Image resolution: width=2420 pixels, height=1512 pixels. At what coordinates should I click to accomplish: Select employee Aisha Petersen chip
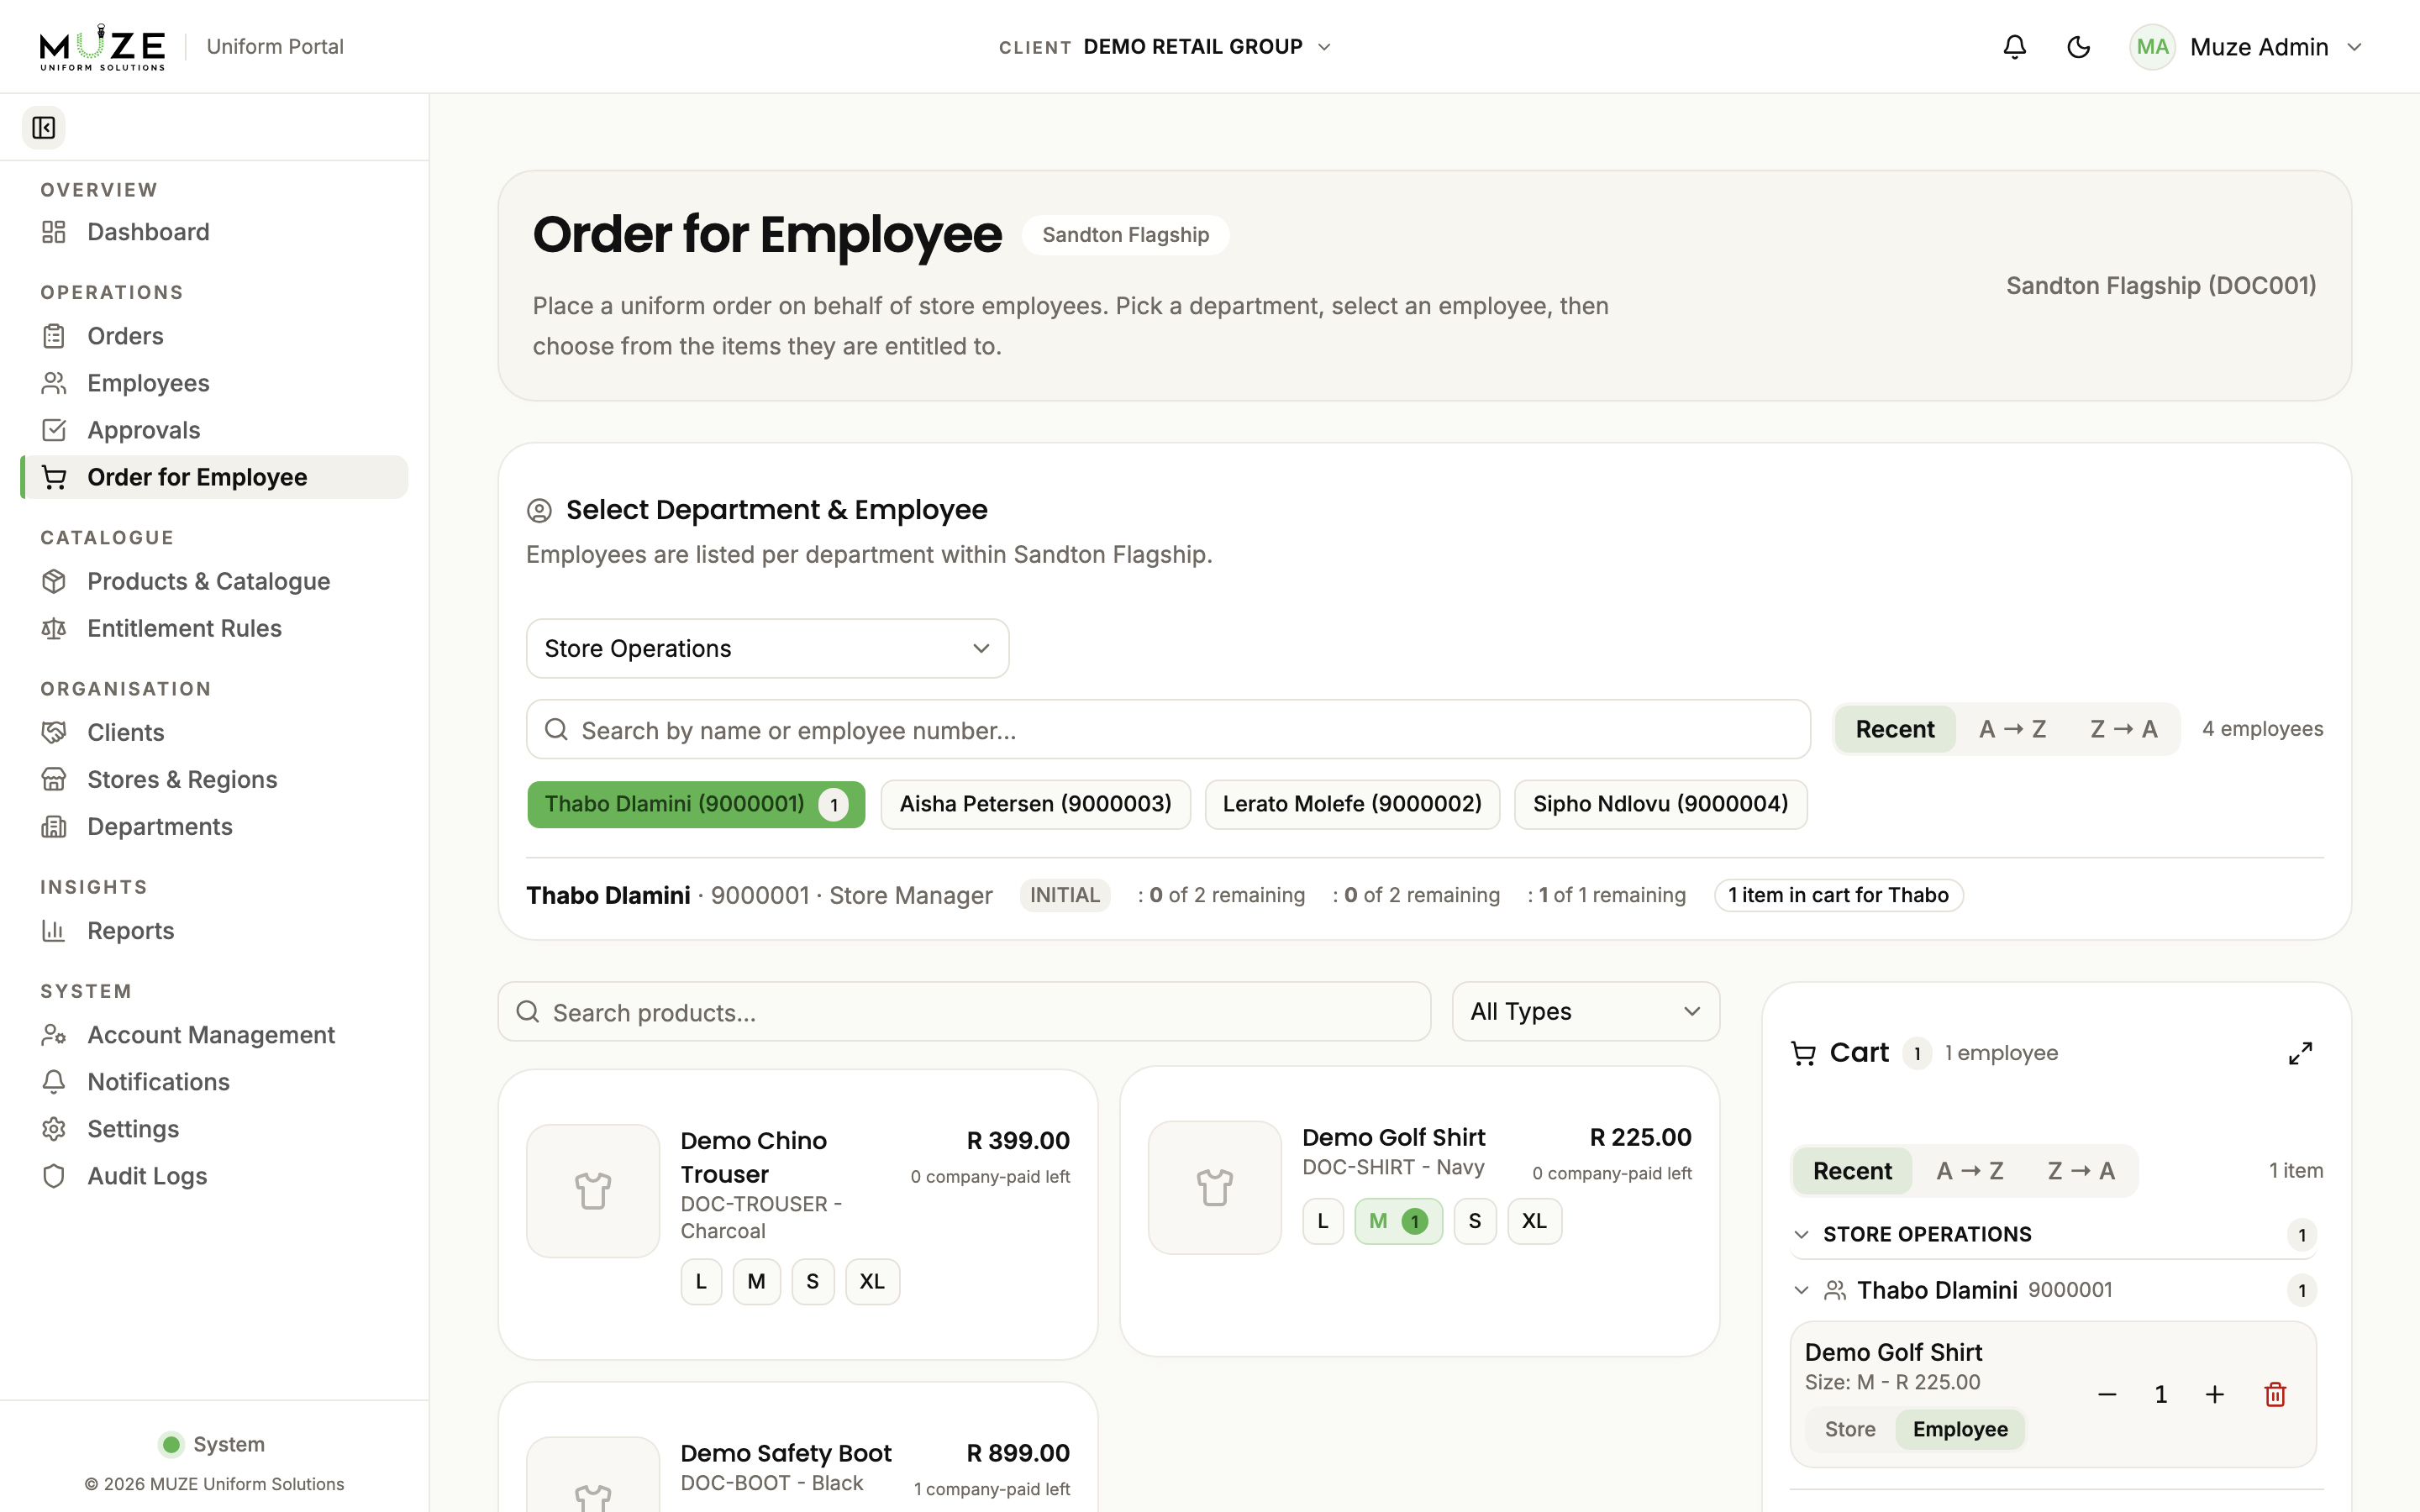tap(1035, 804)
